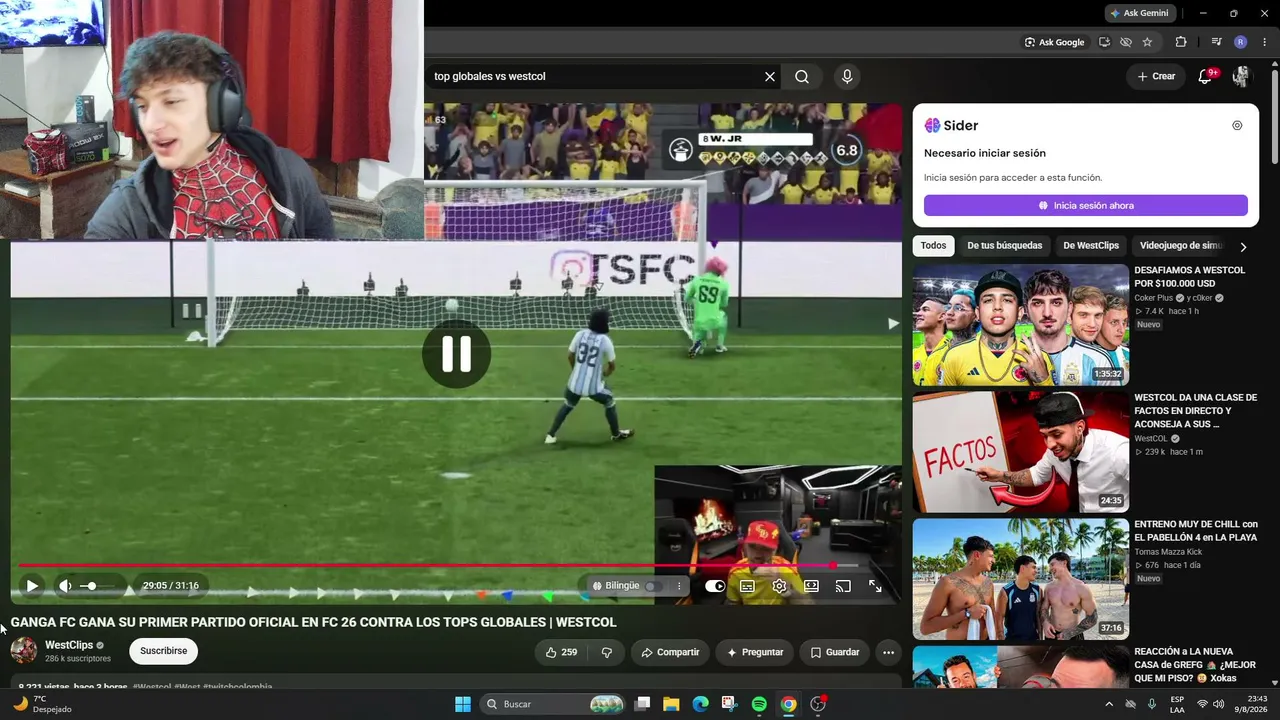The image size is (1280, 720).
Task: Click the YouTube search field containing top globales vs westcol
Action: pos(595,76)
